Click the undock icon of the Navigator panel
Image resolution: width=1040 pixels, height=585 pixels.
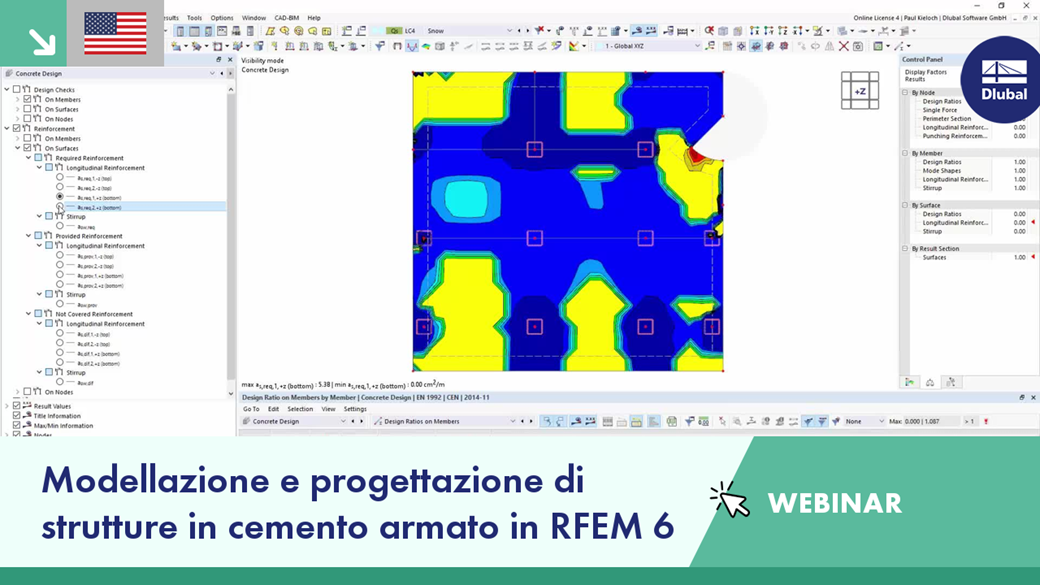219,60
